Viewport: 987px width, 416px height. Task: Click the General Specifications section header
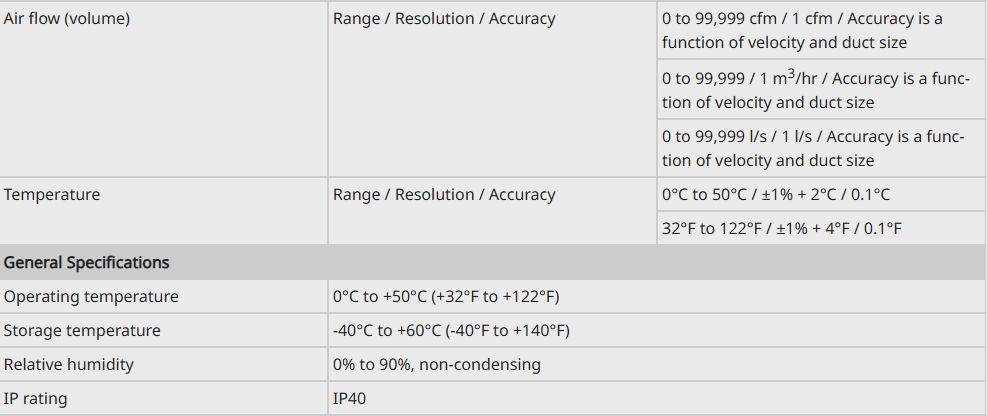pyautogui.click(x=87, y=263)
